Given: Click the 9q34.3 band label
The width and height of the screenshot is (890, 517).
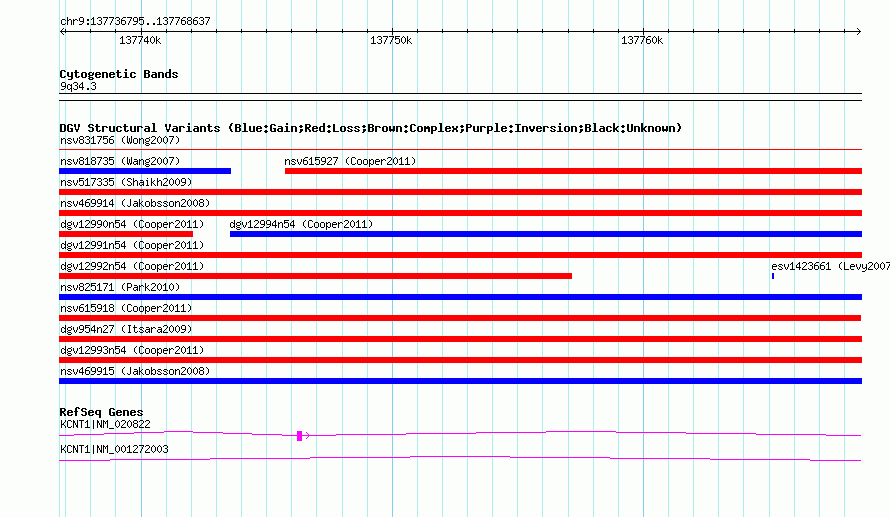Looking at the screenshot, I should pos(78,86).
